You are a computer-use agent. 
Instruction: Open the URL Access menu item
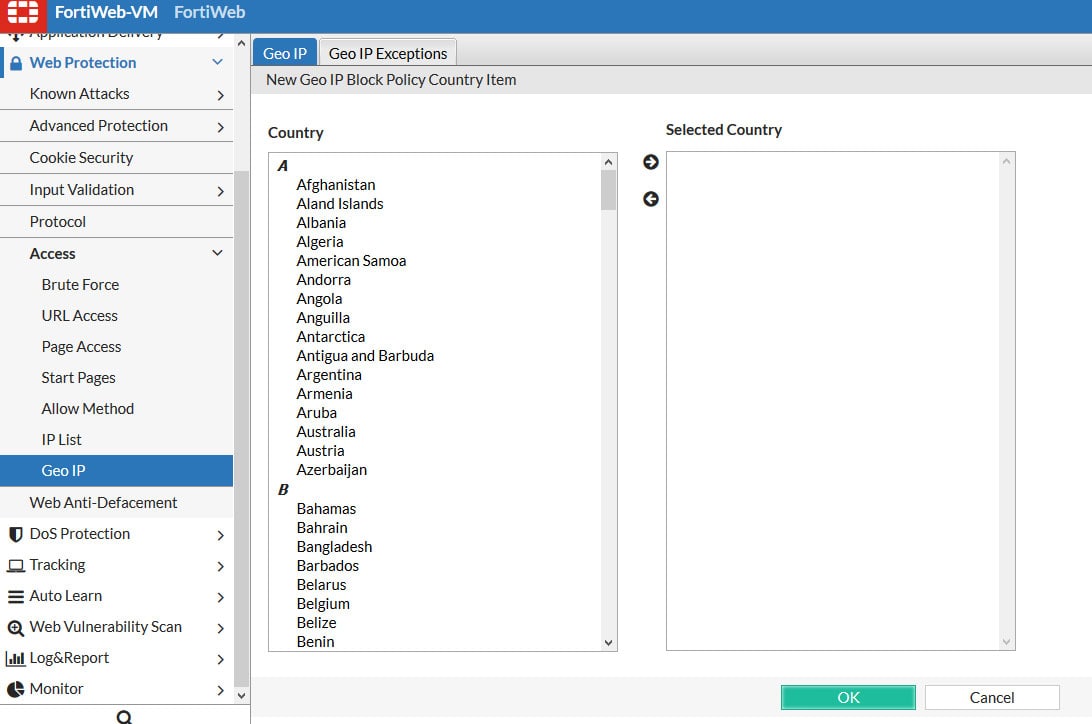[x=80, y=315]
